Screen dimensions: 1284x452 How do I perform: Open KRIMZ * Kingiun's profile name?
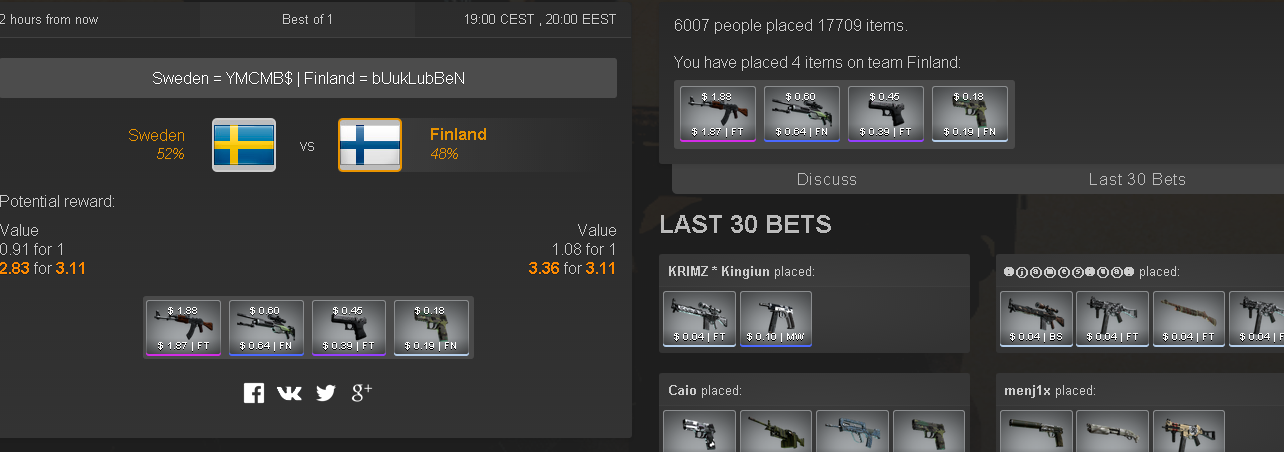coord(719,271)
